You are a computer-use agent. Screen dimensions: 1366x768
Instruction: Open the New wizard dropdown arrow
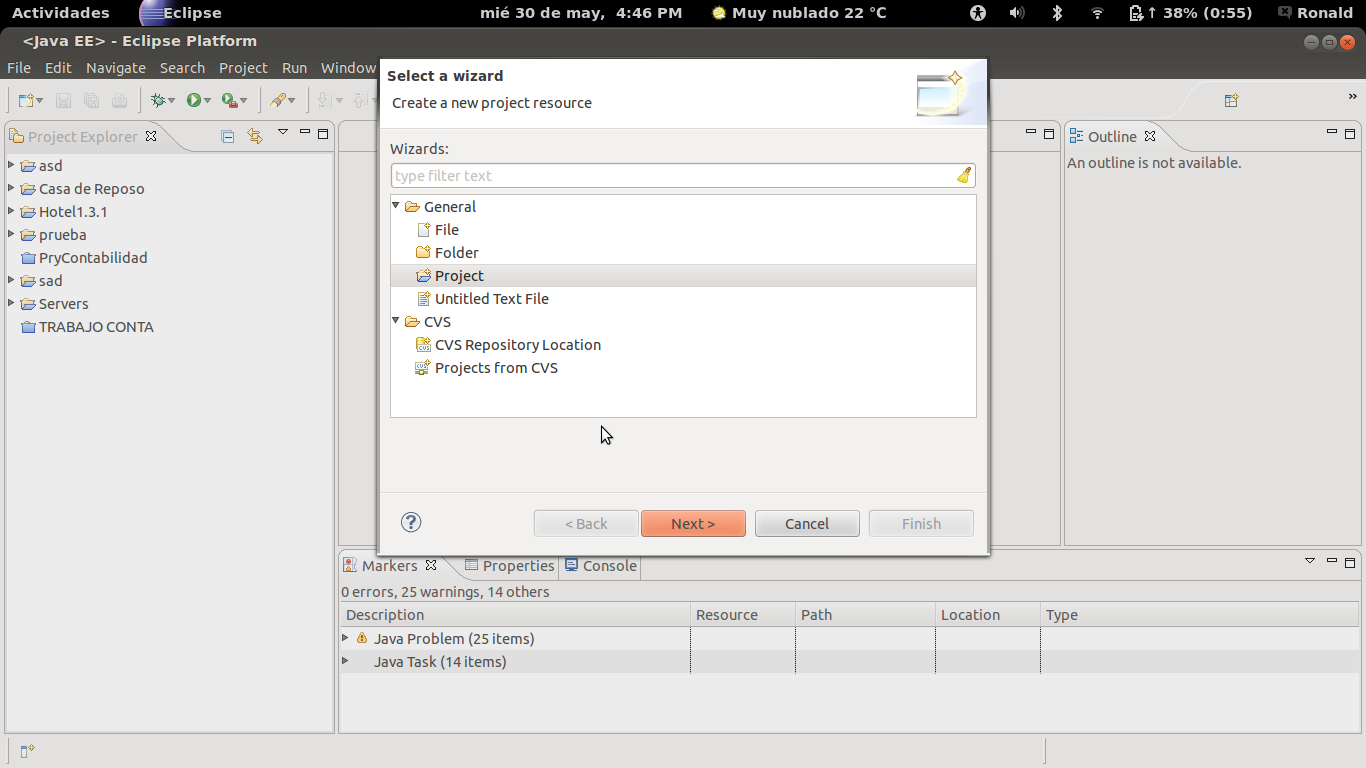point(40,101)
